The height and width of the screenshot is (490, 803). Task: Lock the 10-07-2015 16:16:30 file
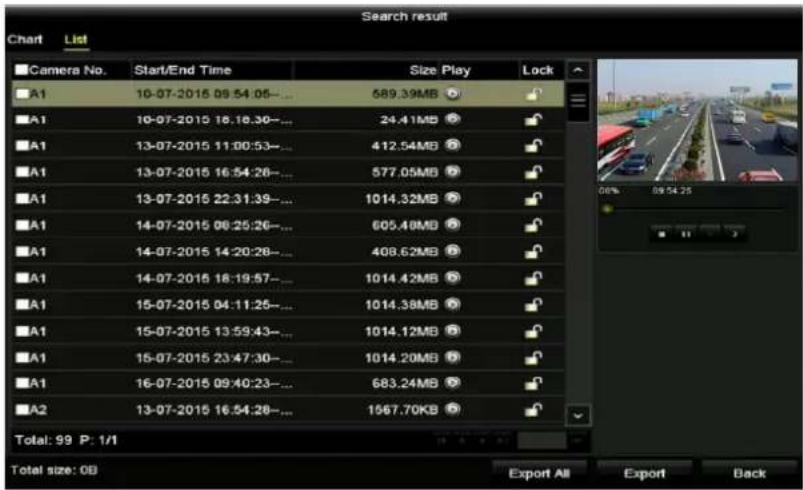(x=533, y=120)
